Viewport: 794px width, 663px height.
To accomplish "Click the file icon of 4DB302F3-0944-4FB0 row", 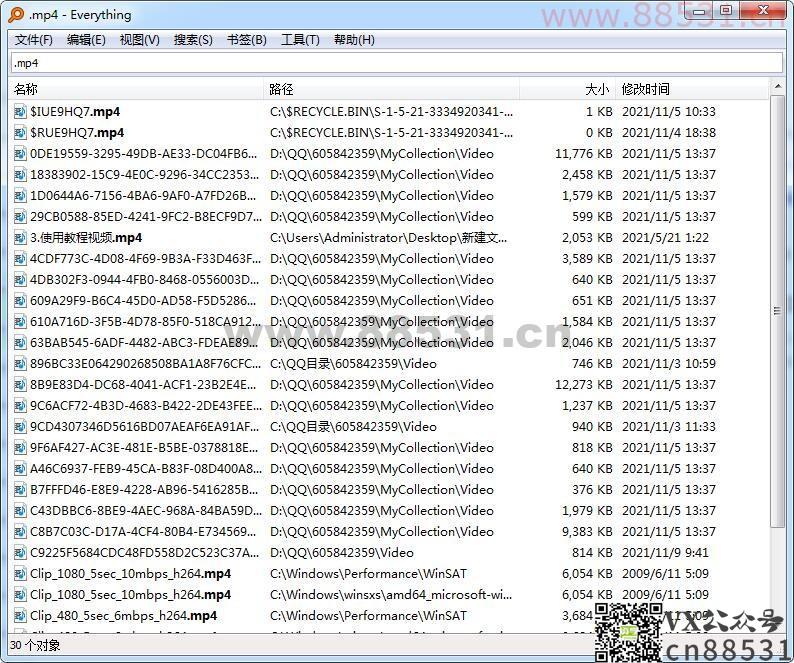I will tap(20, 280).
